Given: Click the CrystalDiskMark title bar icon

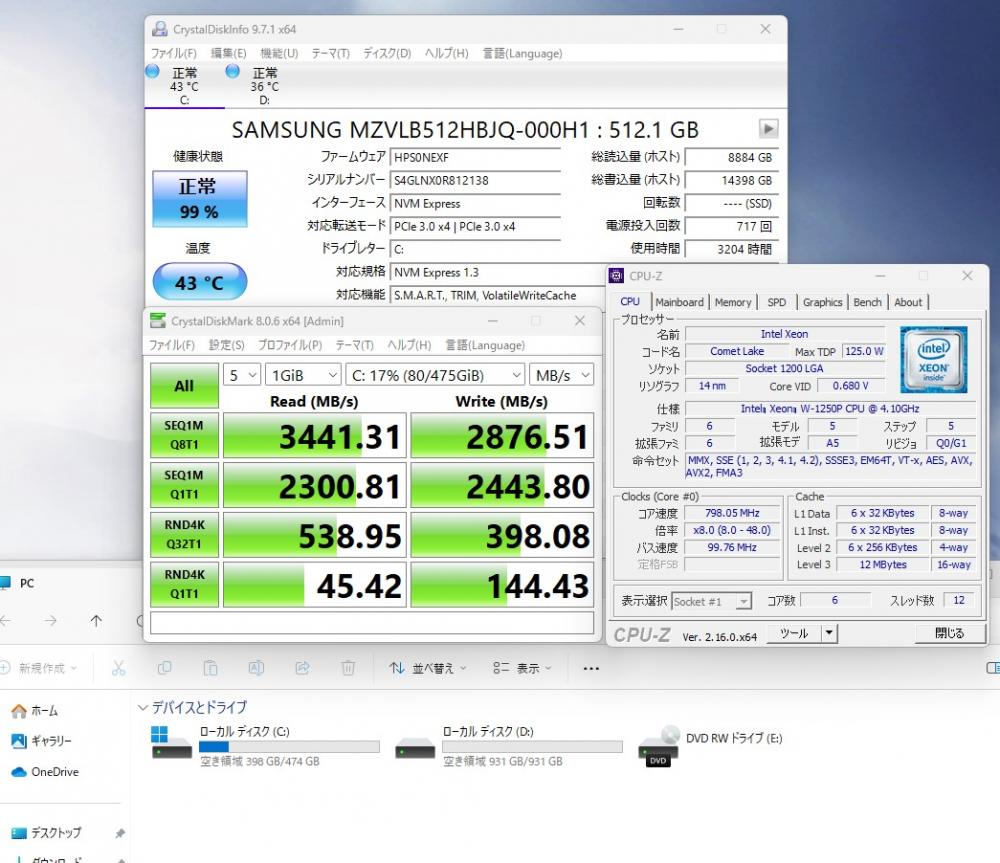Looking at the screenshot, I should (x=158, y=321).
